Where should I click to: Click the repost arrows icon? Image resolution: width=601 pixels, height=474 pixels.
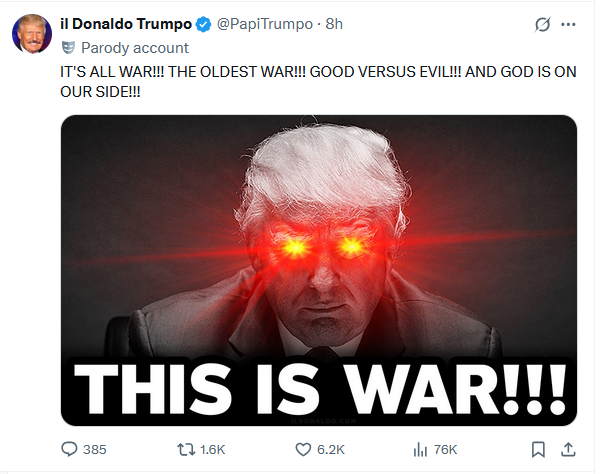(186, 449)
